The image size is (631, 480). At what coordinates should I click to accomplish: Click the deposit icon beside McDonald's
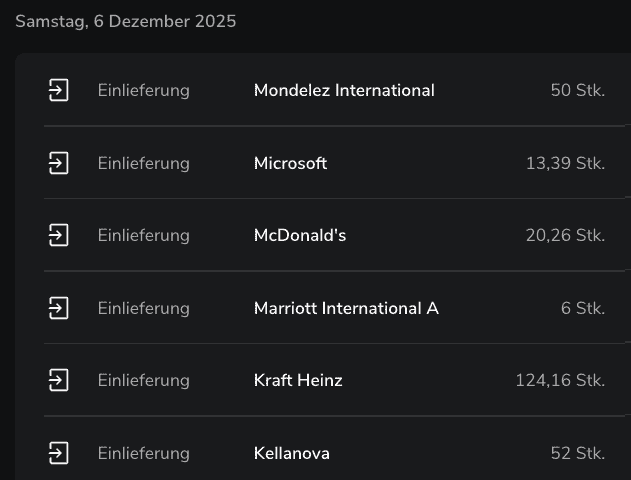59,235
